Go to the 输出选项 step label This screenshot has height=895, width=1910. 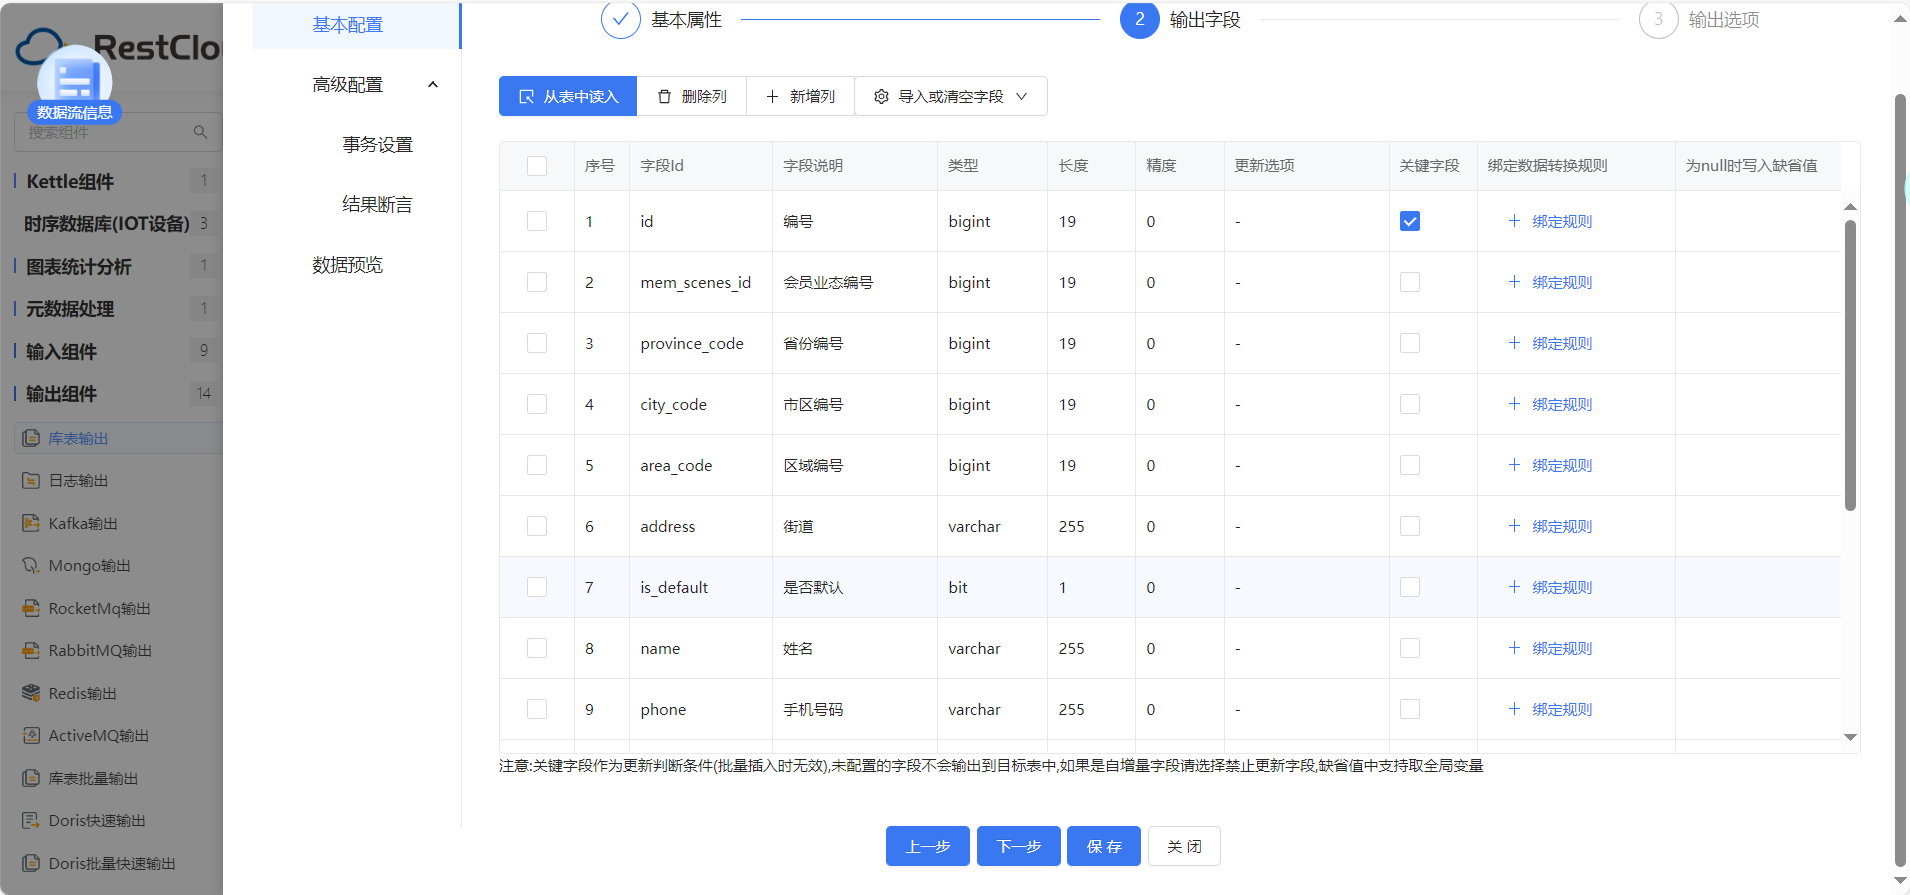[x=1724, y=20]
